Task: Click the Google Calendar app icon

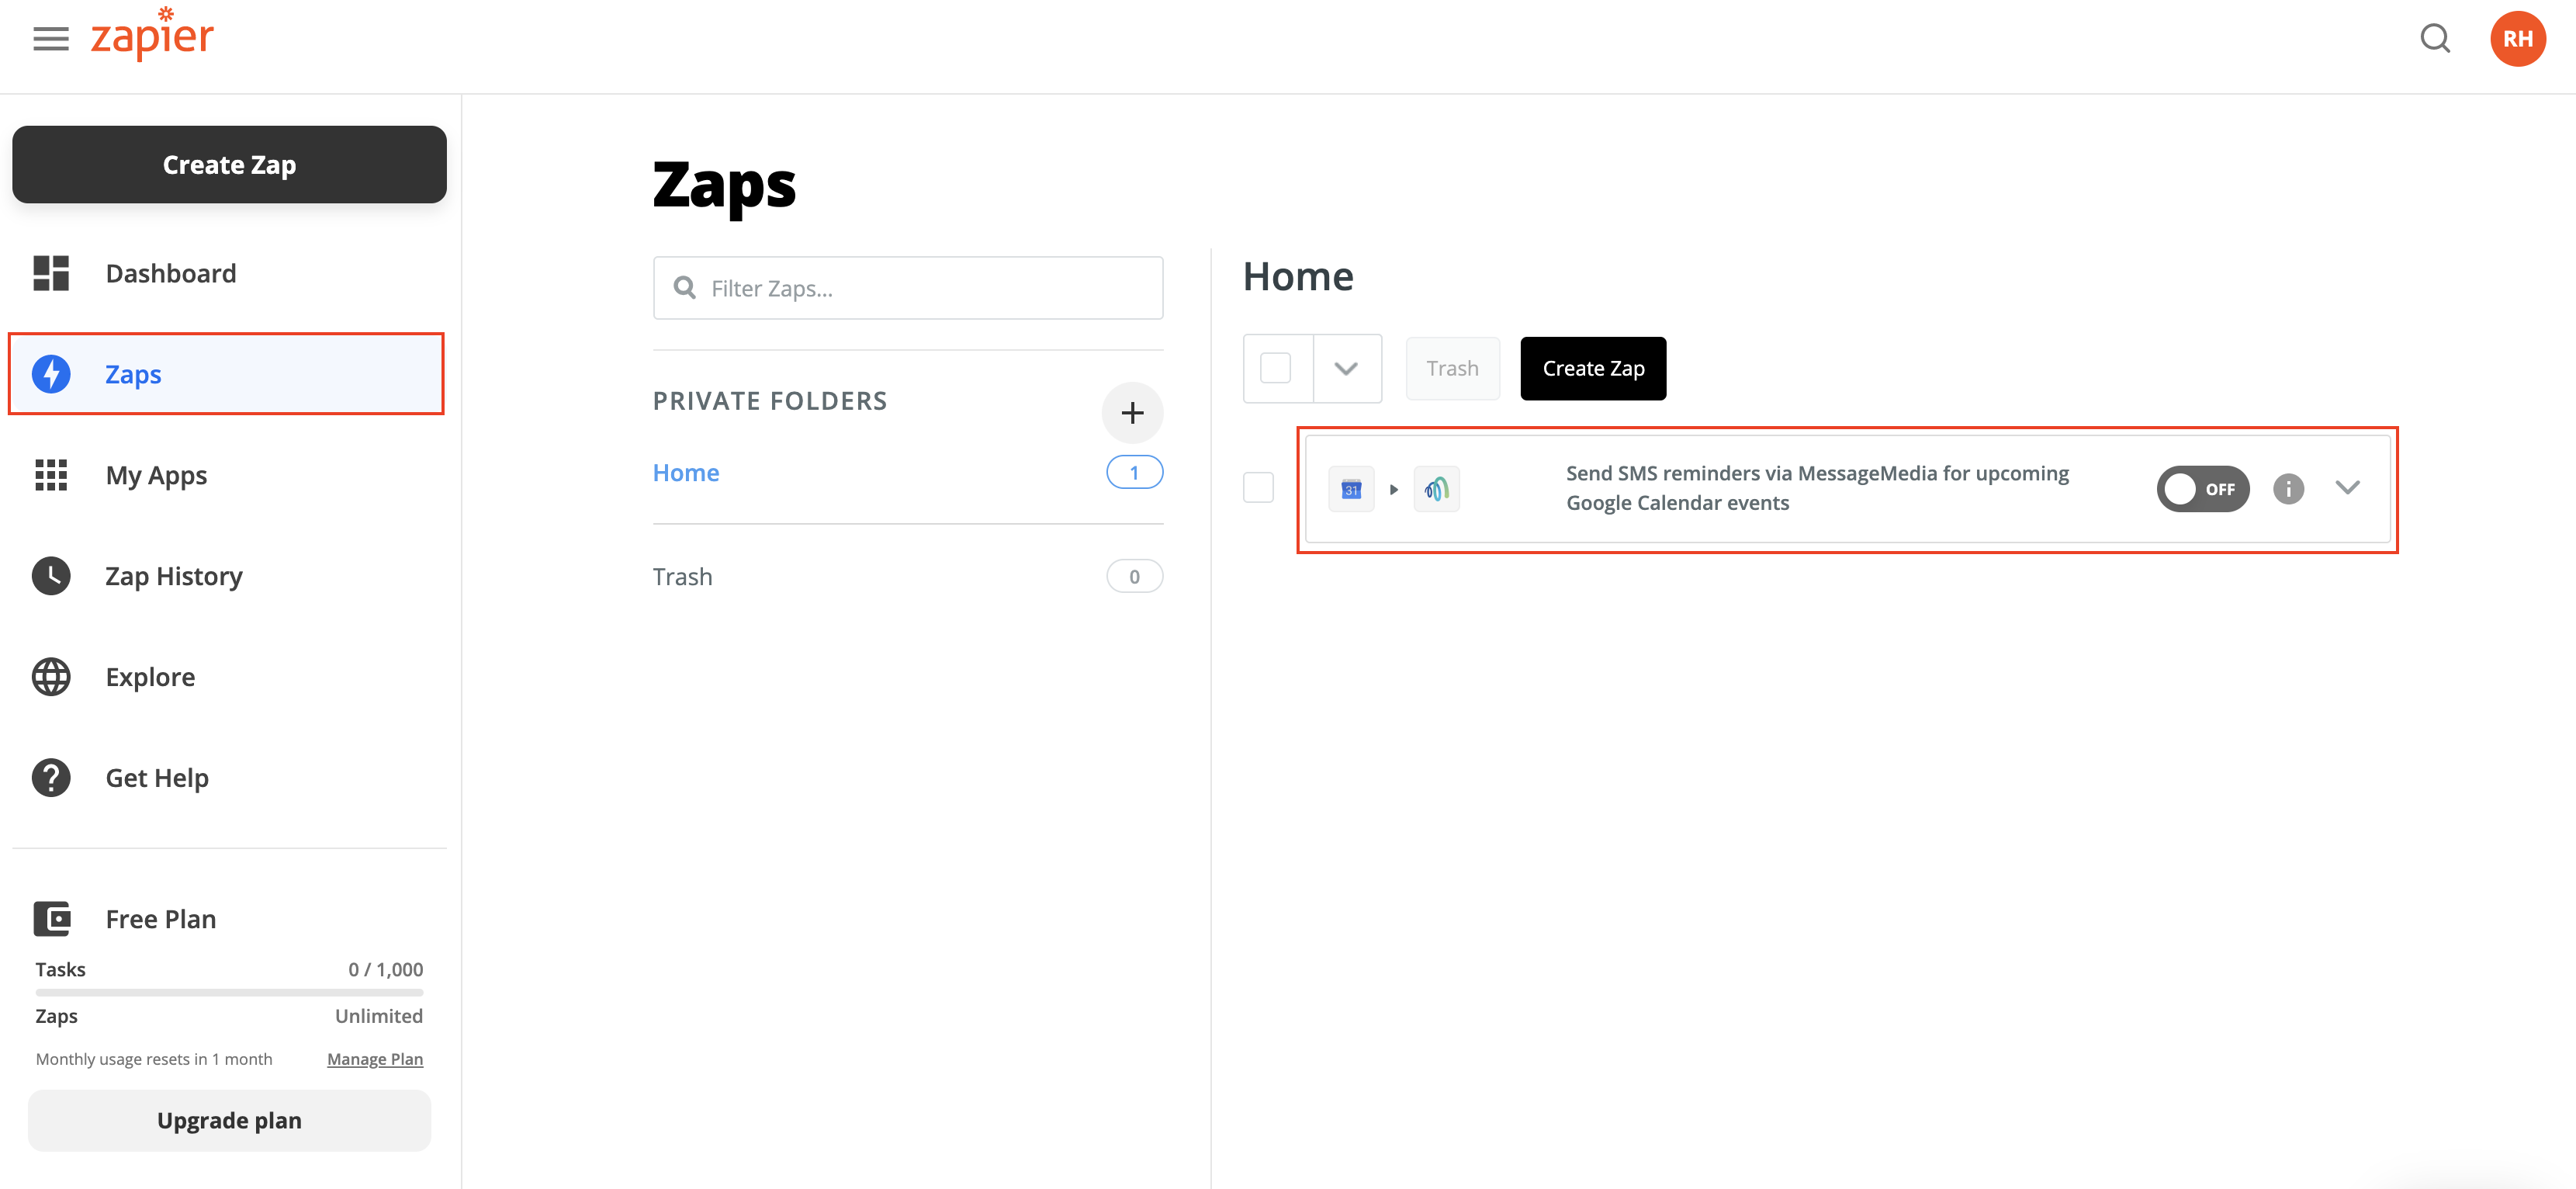Action: coord(1351,489)
